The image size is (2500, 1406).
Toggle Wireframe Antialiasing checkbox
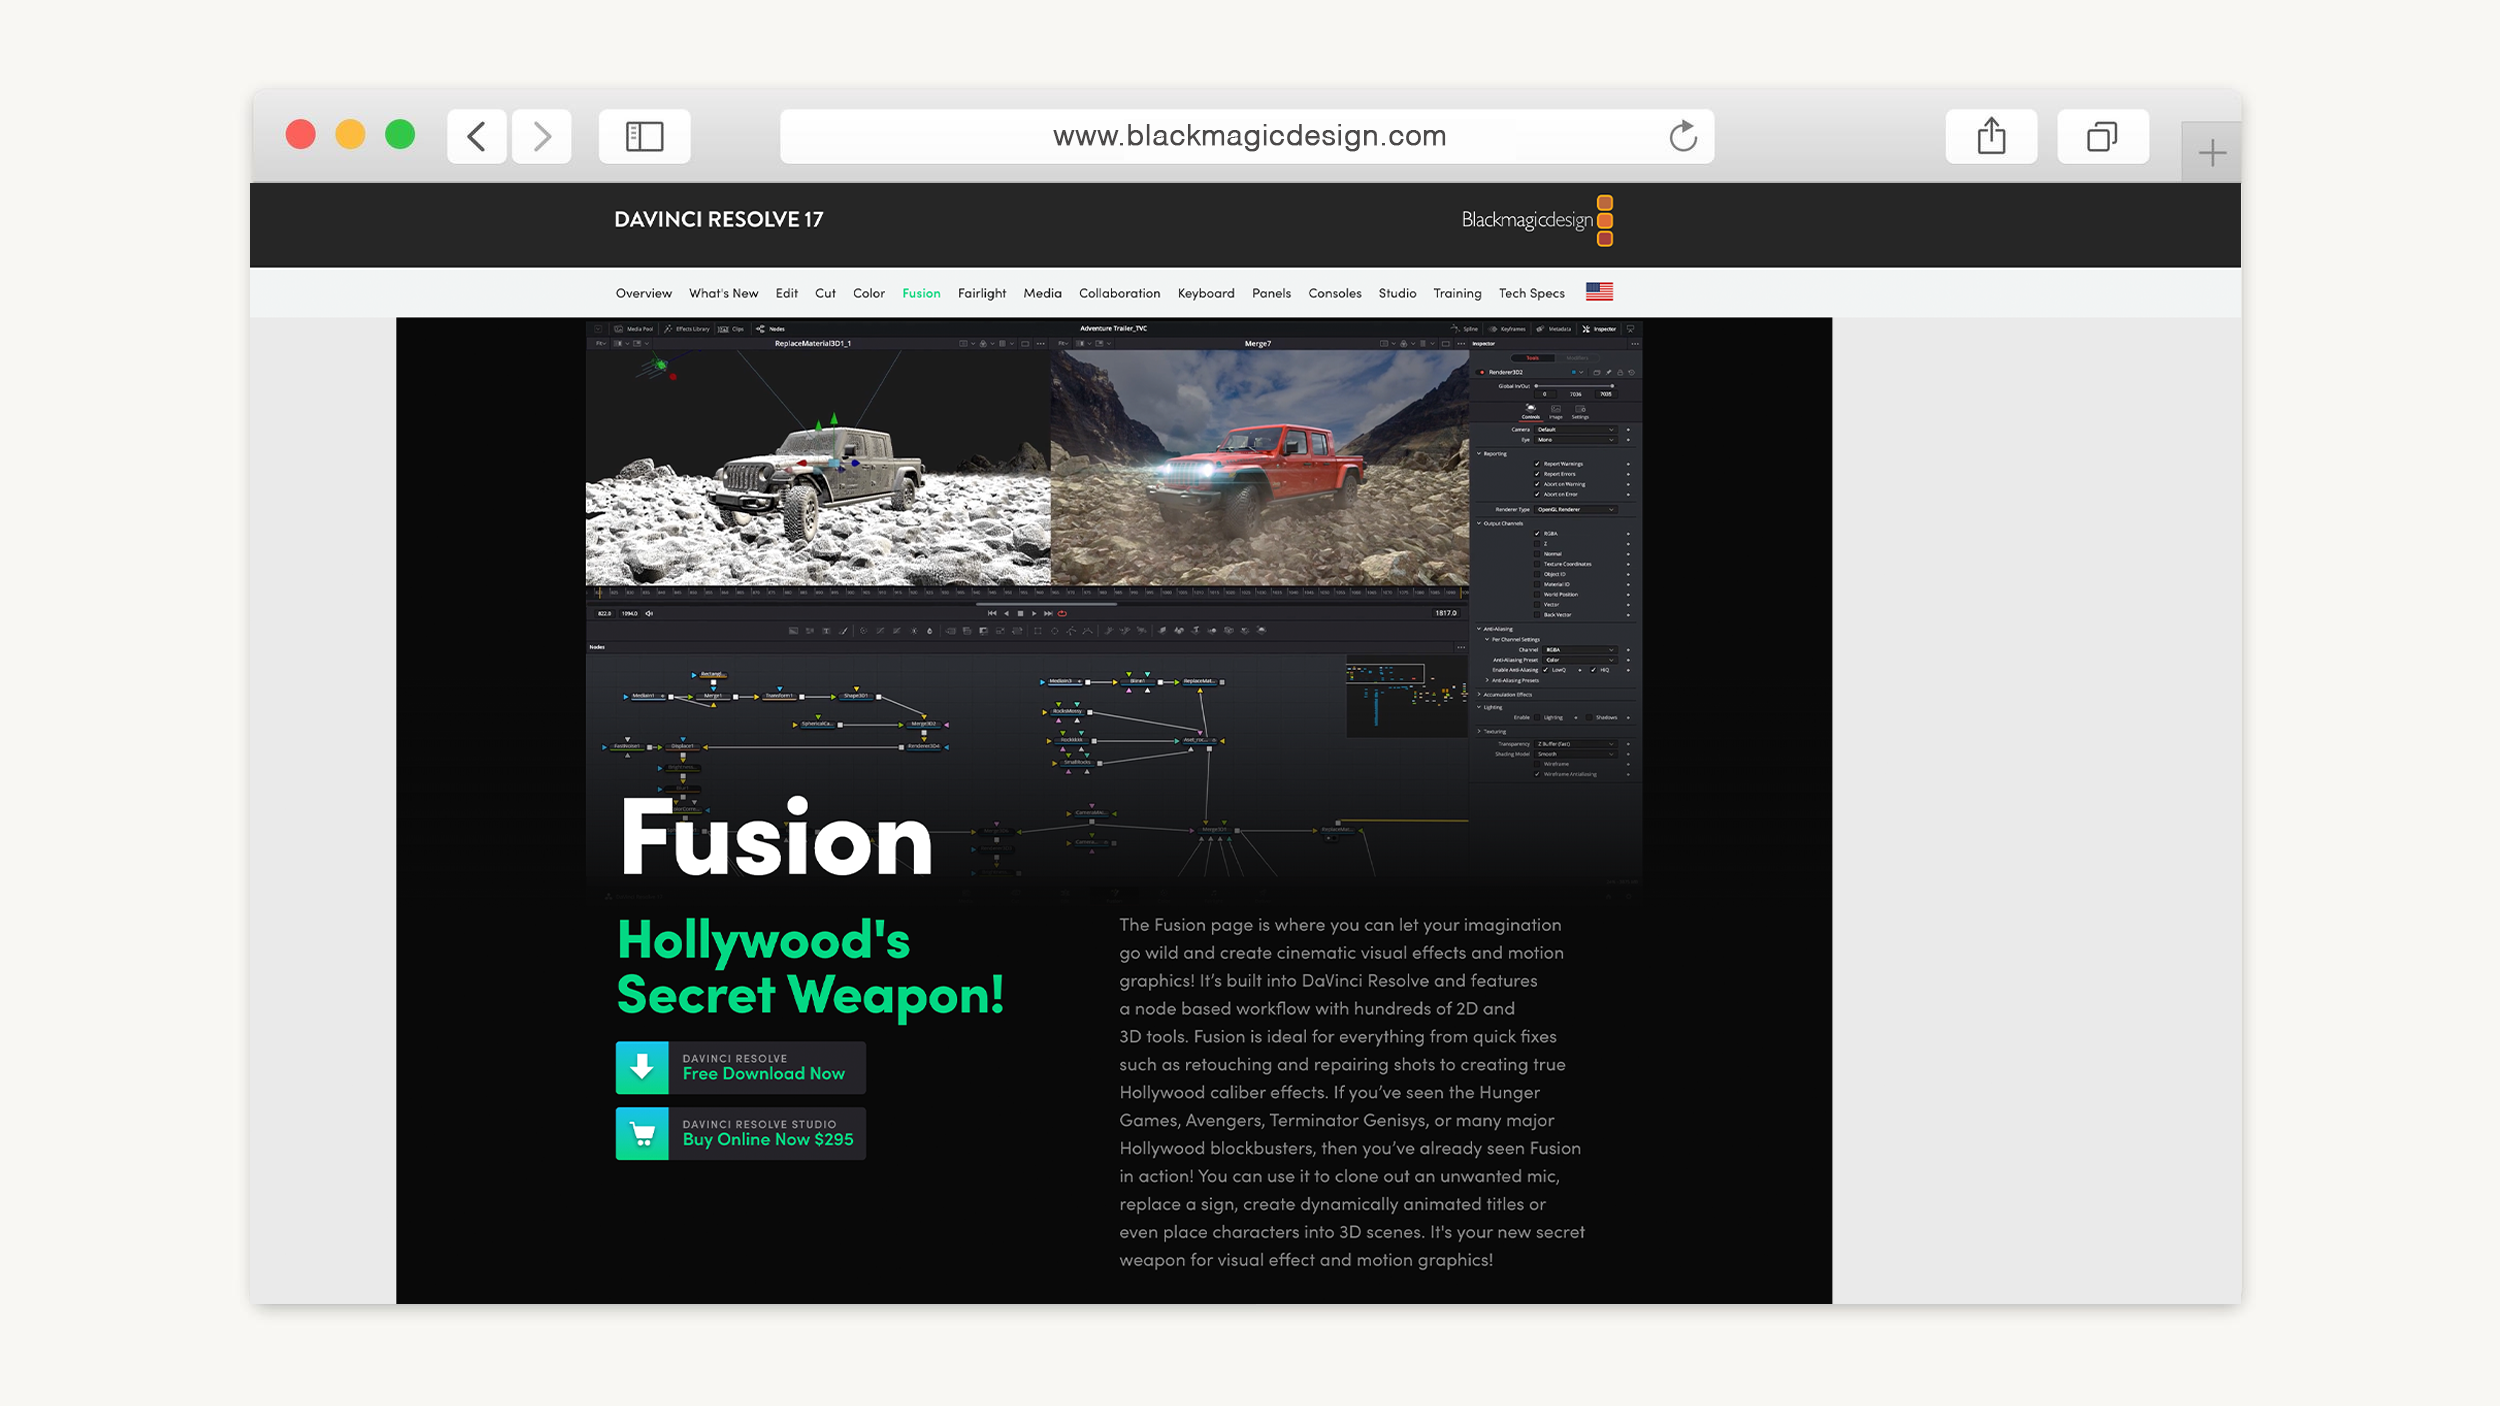[1537, 774]
